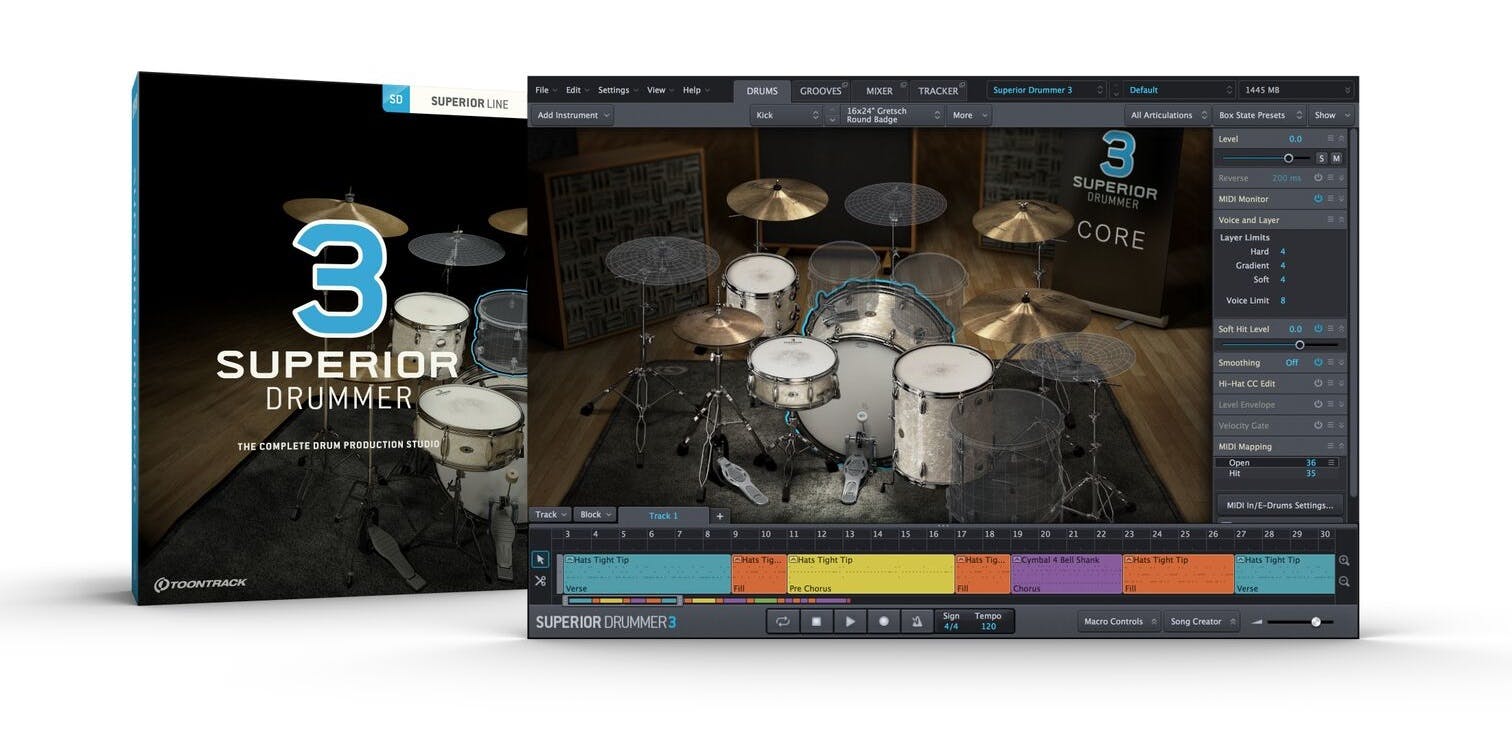Open the All Articulations dropdown
Viewport: 1512px width, 751px height.
click(x=1166, y=115)
